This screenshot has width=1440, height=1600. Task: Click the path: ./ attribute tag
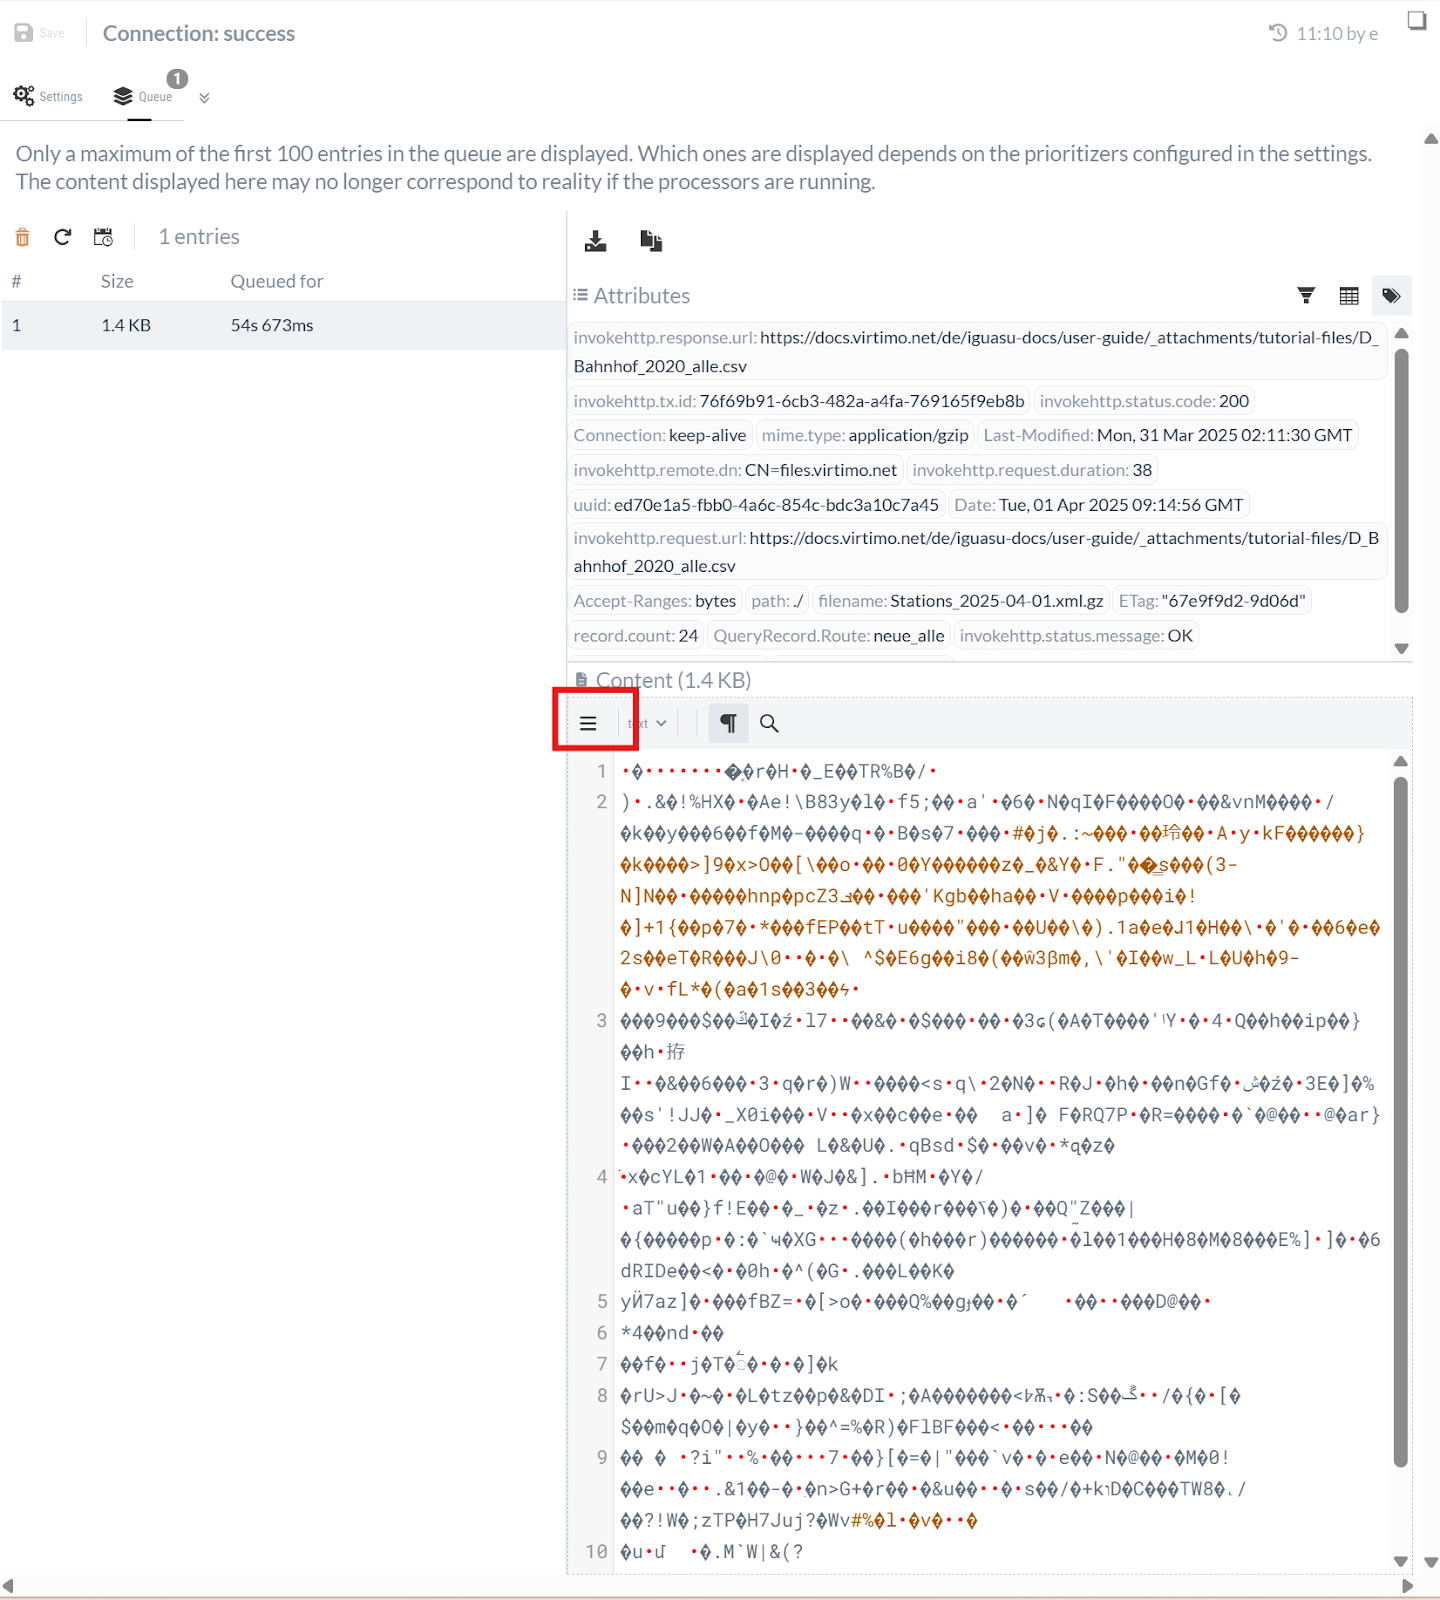click(x=777, y=601)
